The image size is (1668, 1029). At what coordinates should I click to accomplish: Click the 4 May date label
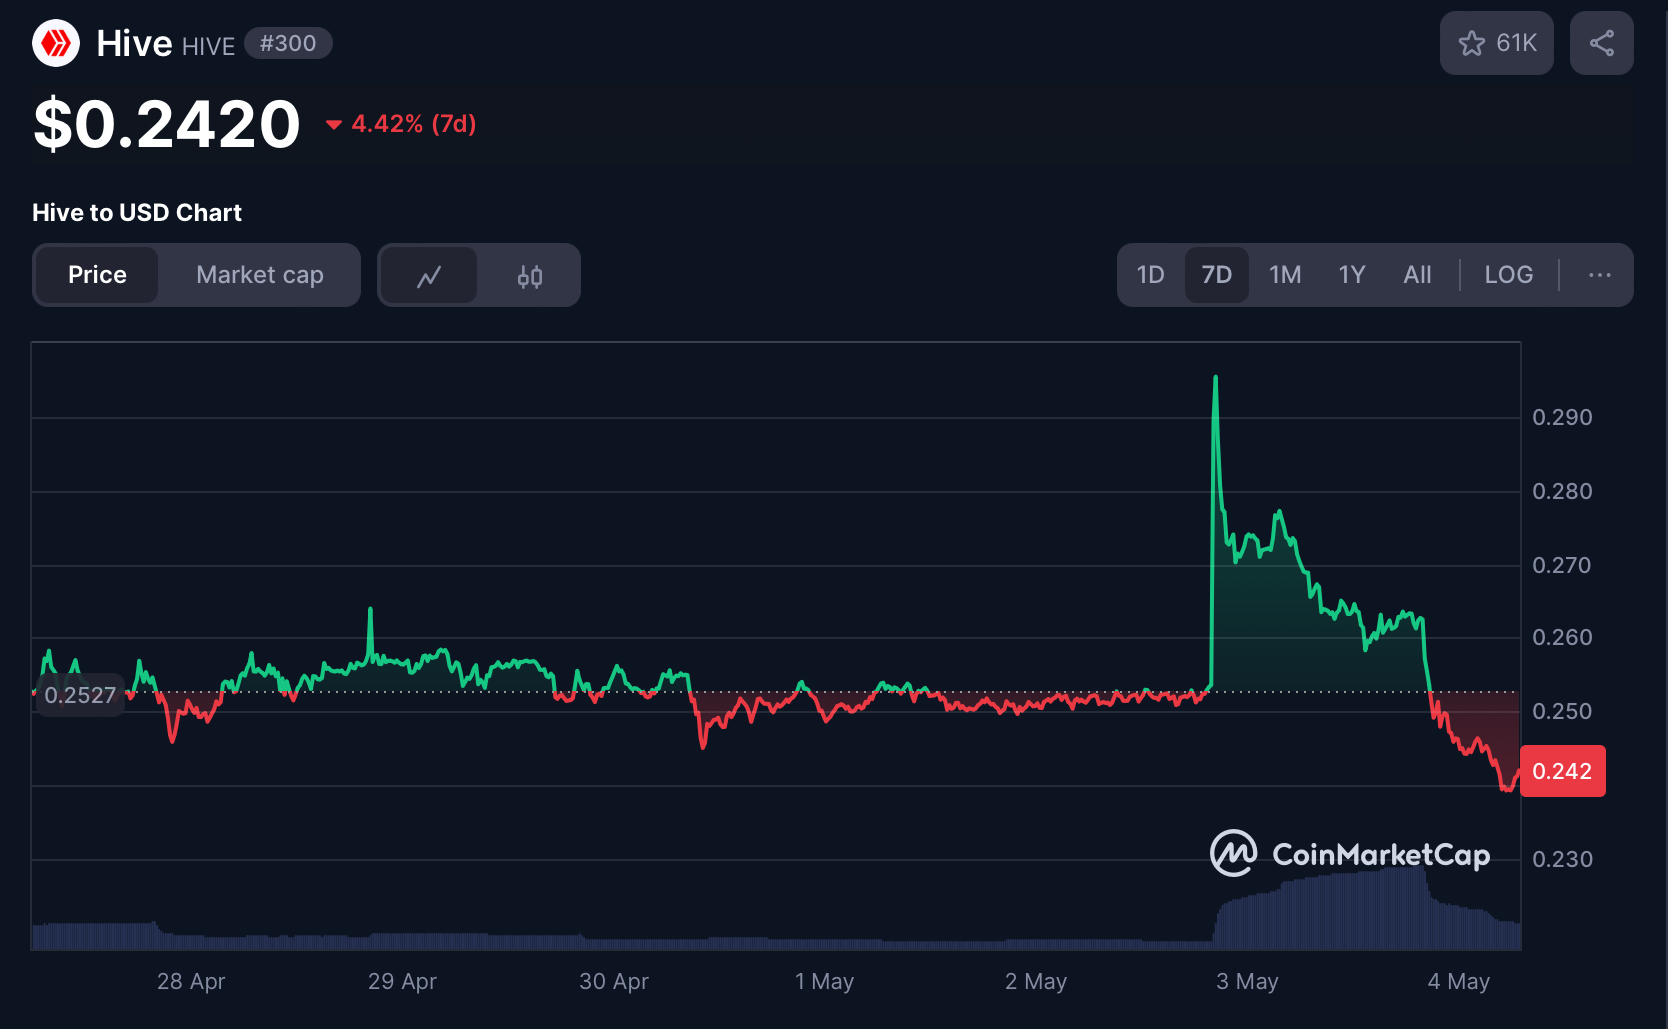pos(1458,981)
